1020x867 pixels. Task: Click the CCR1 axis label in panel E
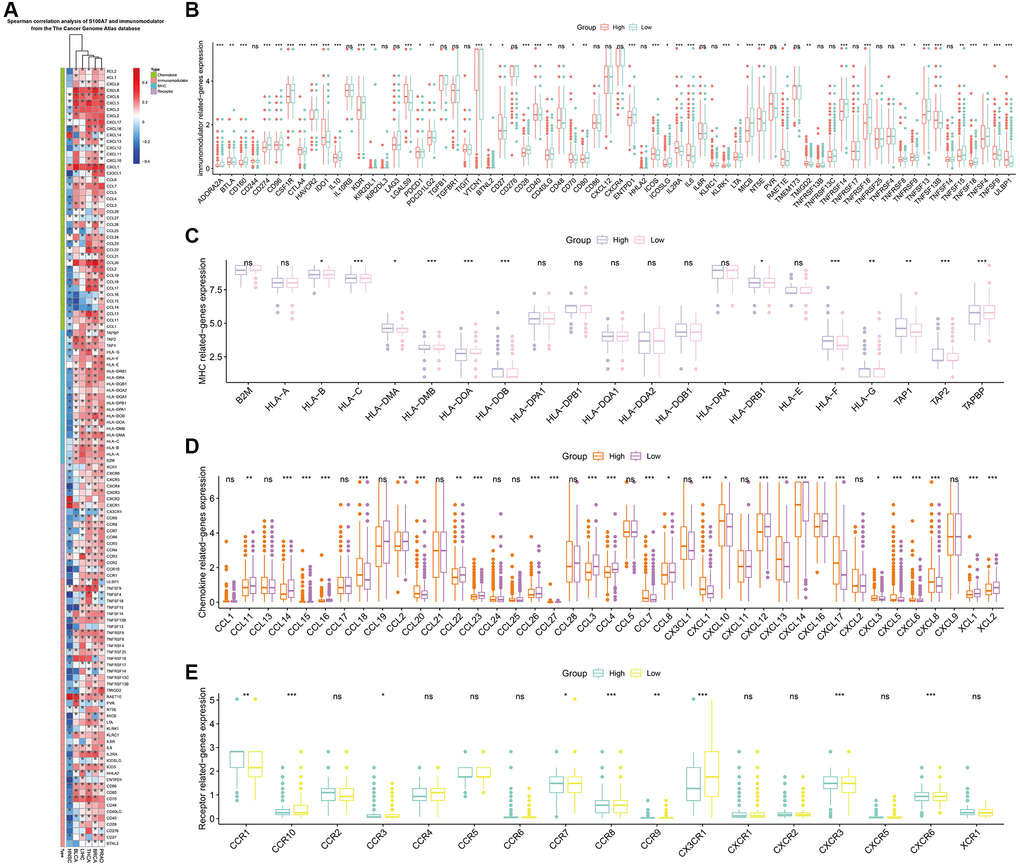pyautogui.click(x=242, y=840)
